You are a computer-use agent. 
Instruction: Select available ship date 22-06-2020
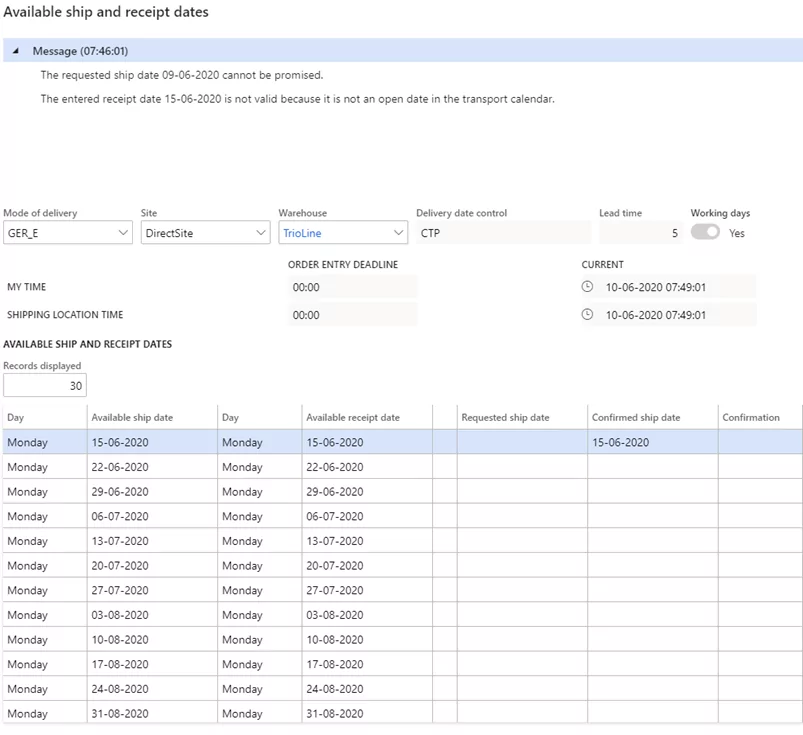152,467
